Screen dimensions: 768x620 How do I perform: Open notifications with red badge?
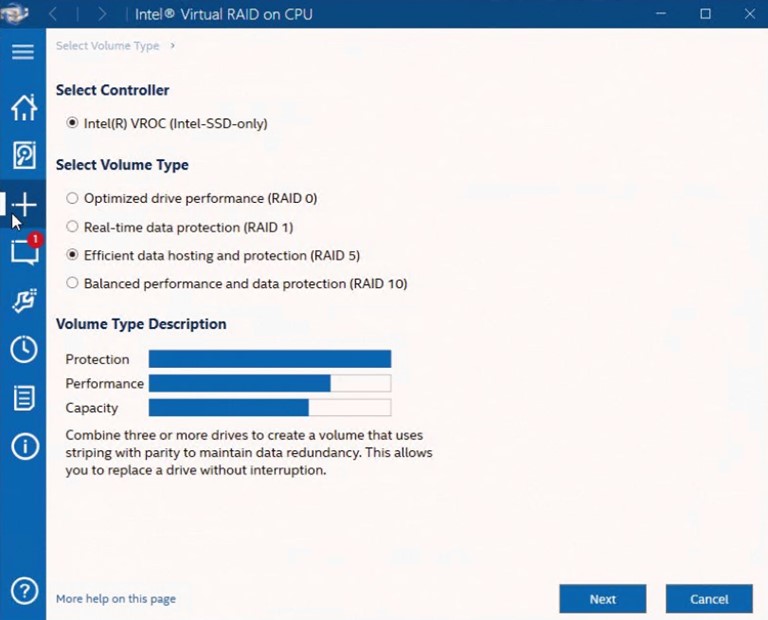pyautogui.click(x=26, y=250)
